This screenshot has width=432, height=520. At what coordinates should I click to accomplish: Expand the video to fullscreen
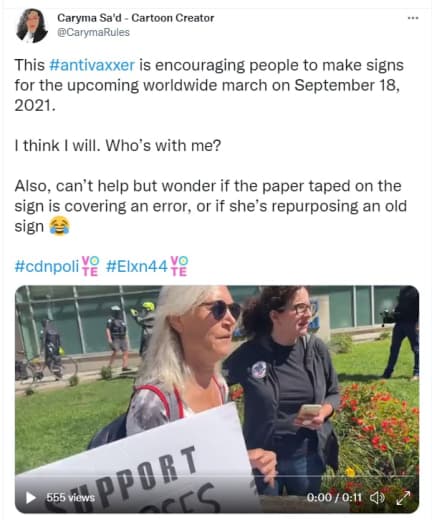403,498
